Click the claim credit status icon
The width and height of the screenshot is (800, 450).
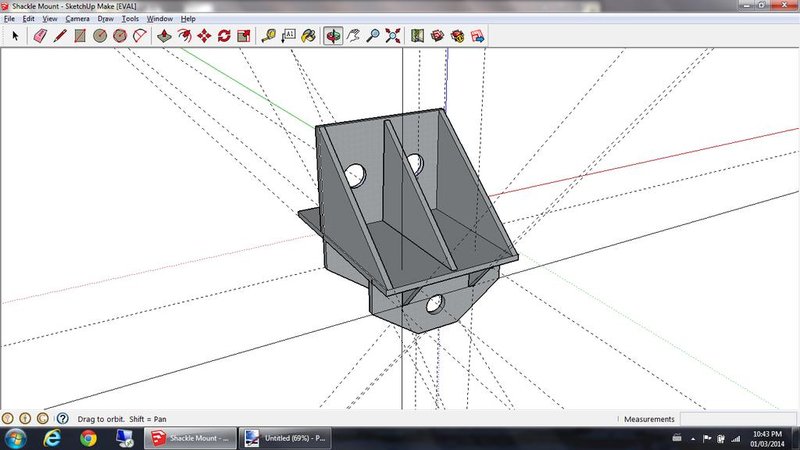point(43,418)
